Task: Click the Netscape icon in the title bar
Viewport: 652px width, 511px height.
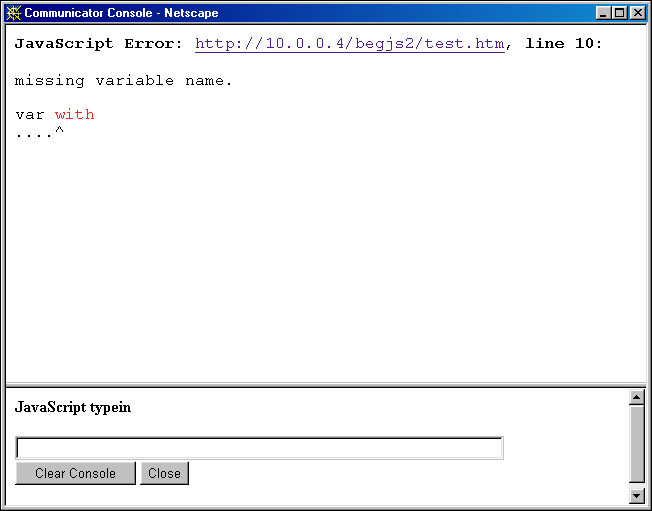Action: click(x=14, y=13)
